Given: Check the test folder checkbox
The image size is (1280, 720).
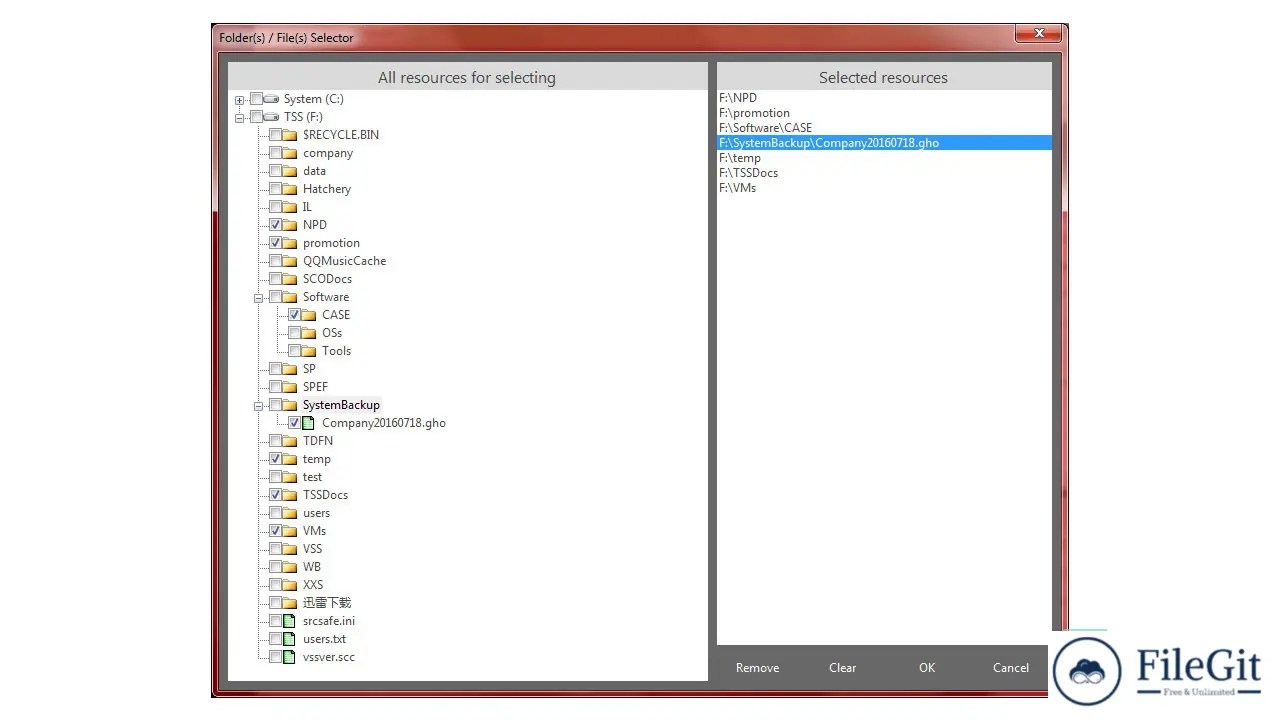Looking at the screenshot, I should [x=275, y=477].
